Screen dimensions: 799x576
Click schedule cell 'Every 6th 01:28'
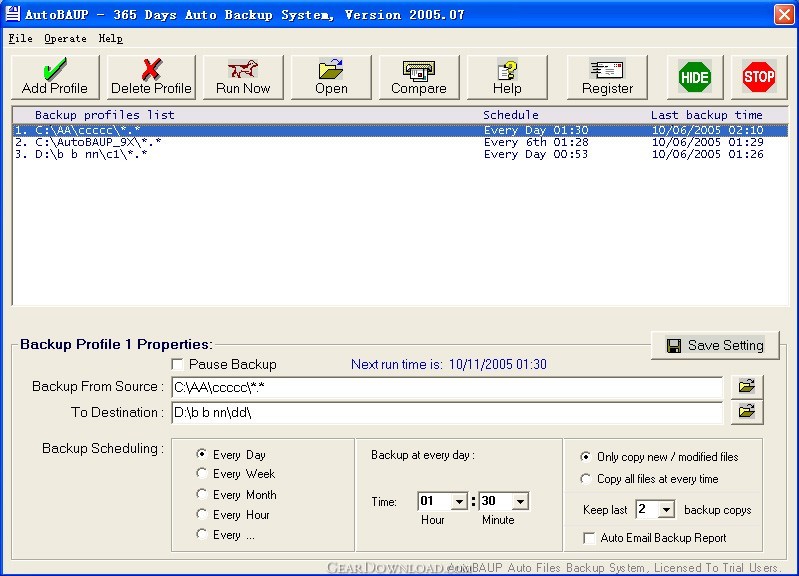click(x=536, y=142)
